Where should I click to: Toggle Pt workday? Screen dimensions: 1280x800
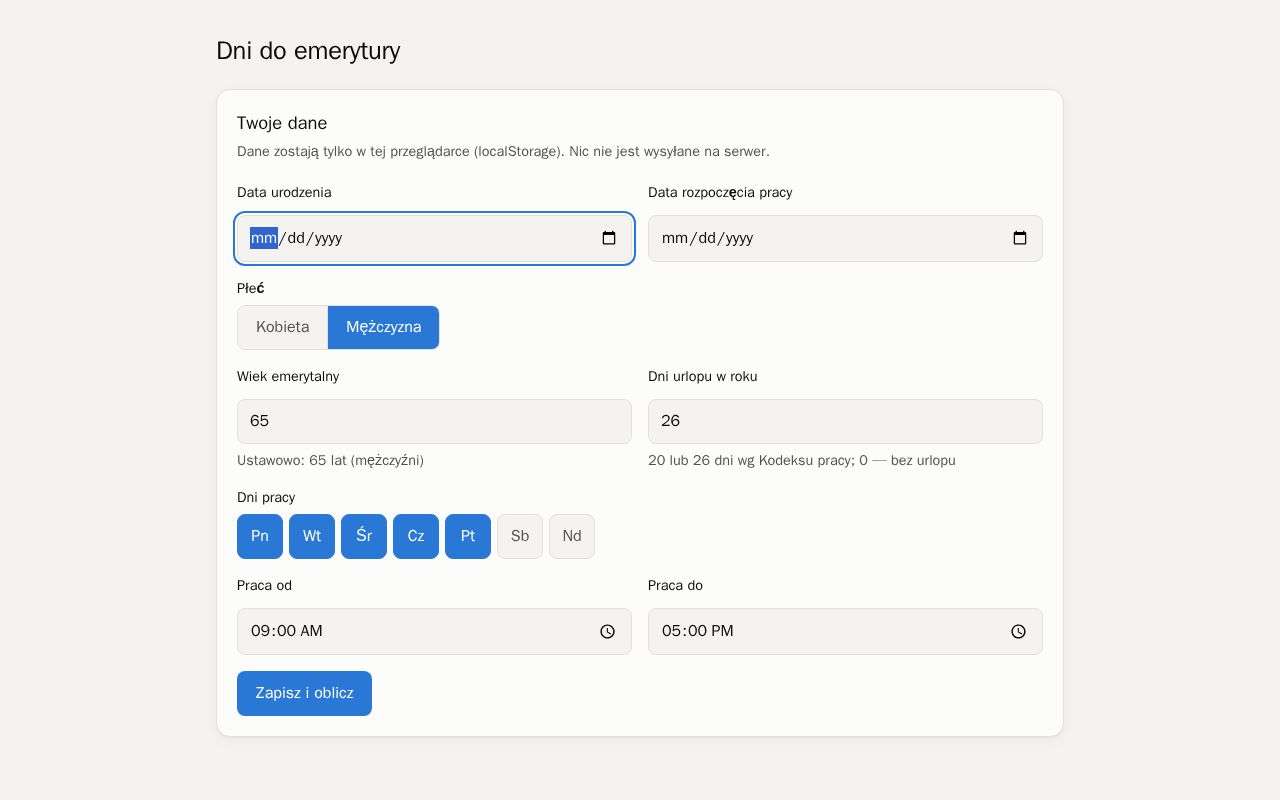(468, 536)
